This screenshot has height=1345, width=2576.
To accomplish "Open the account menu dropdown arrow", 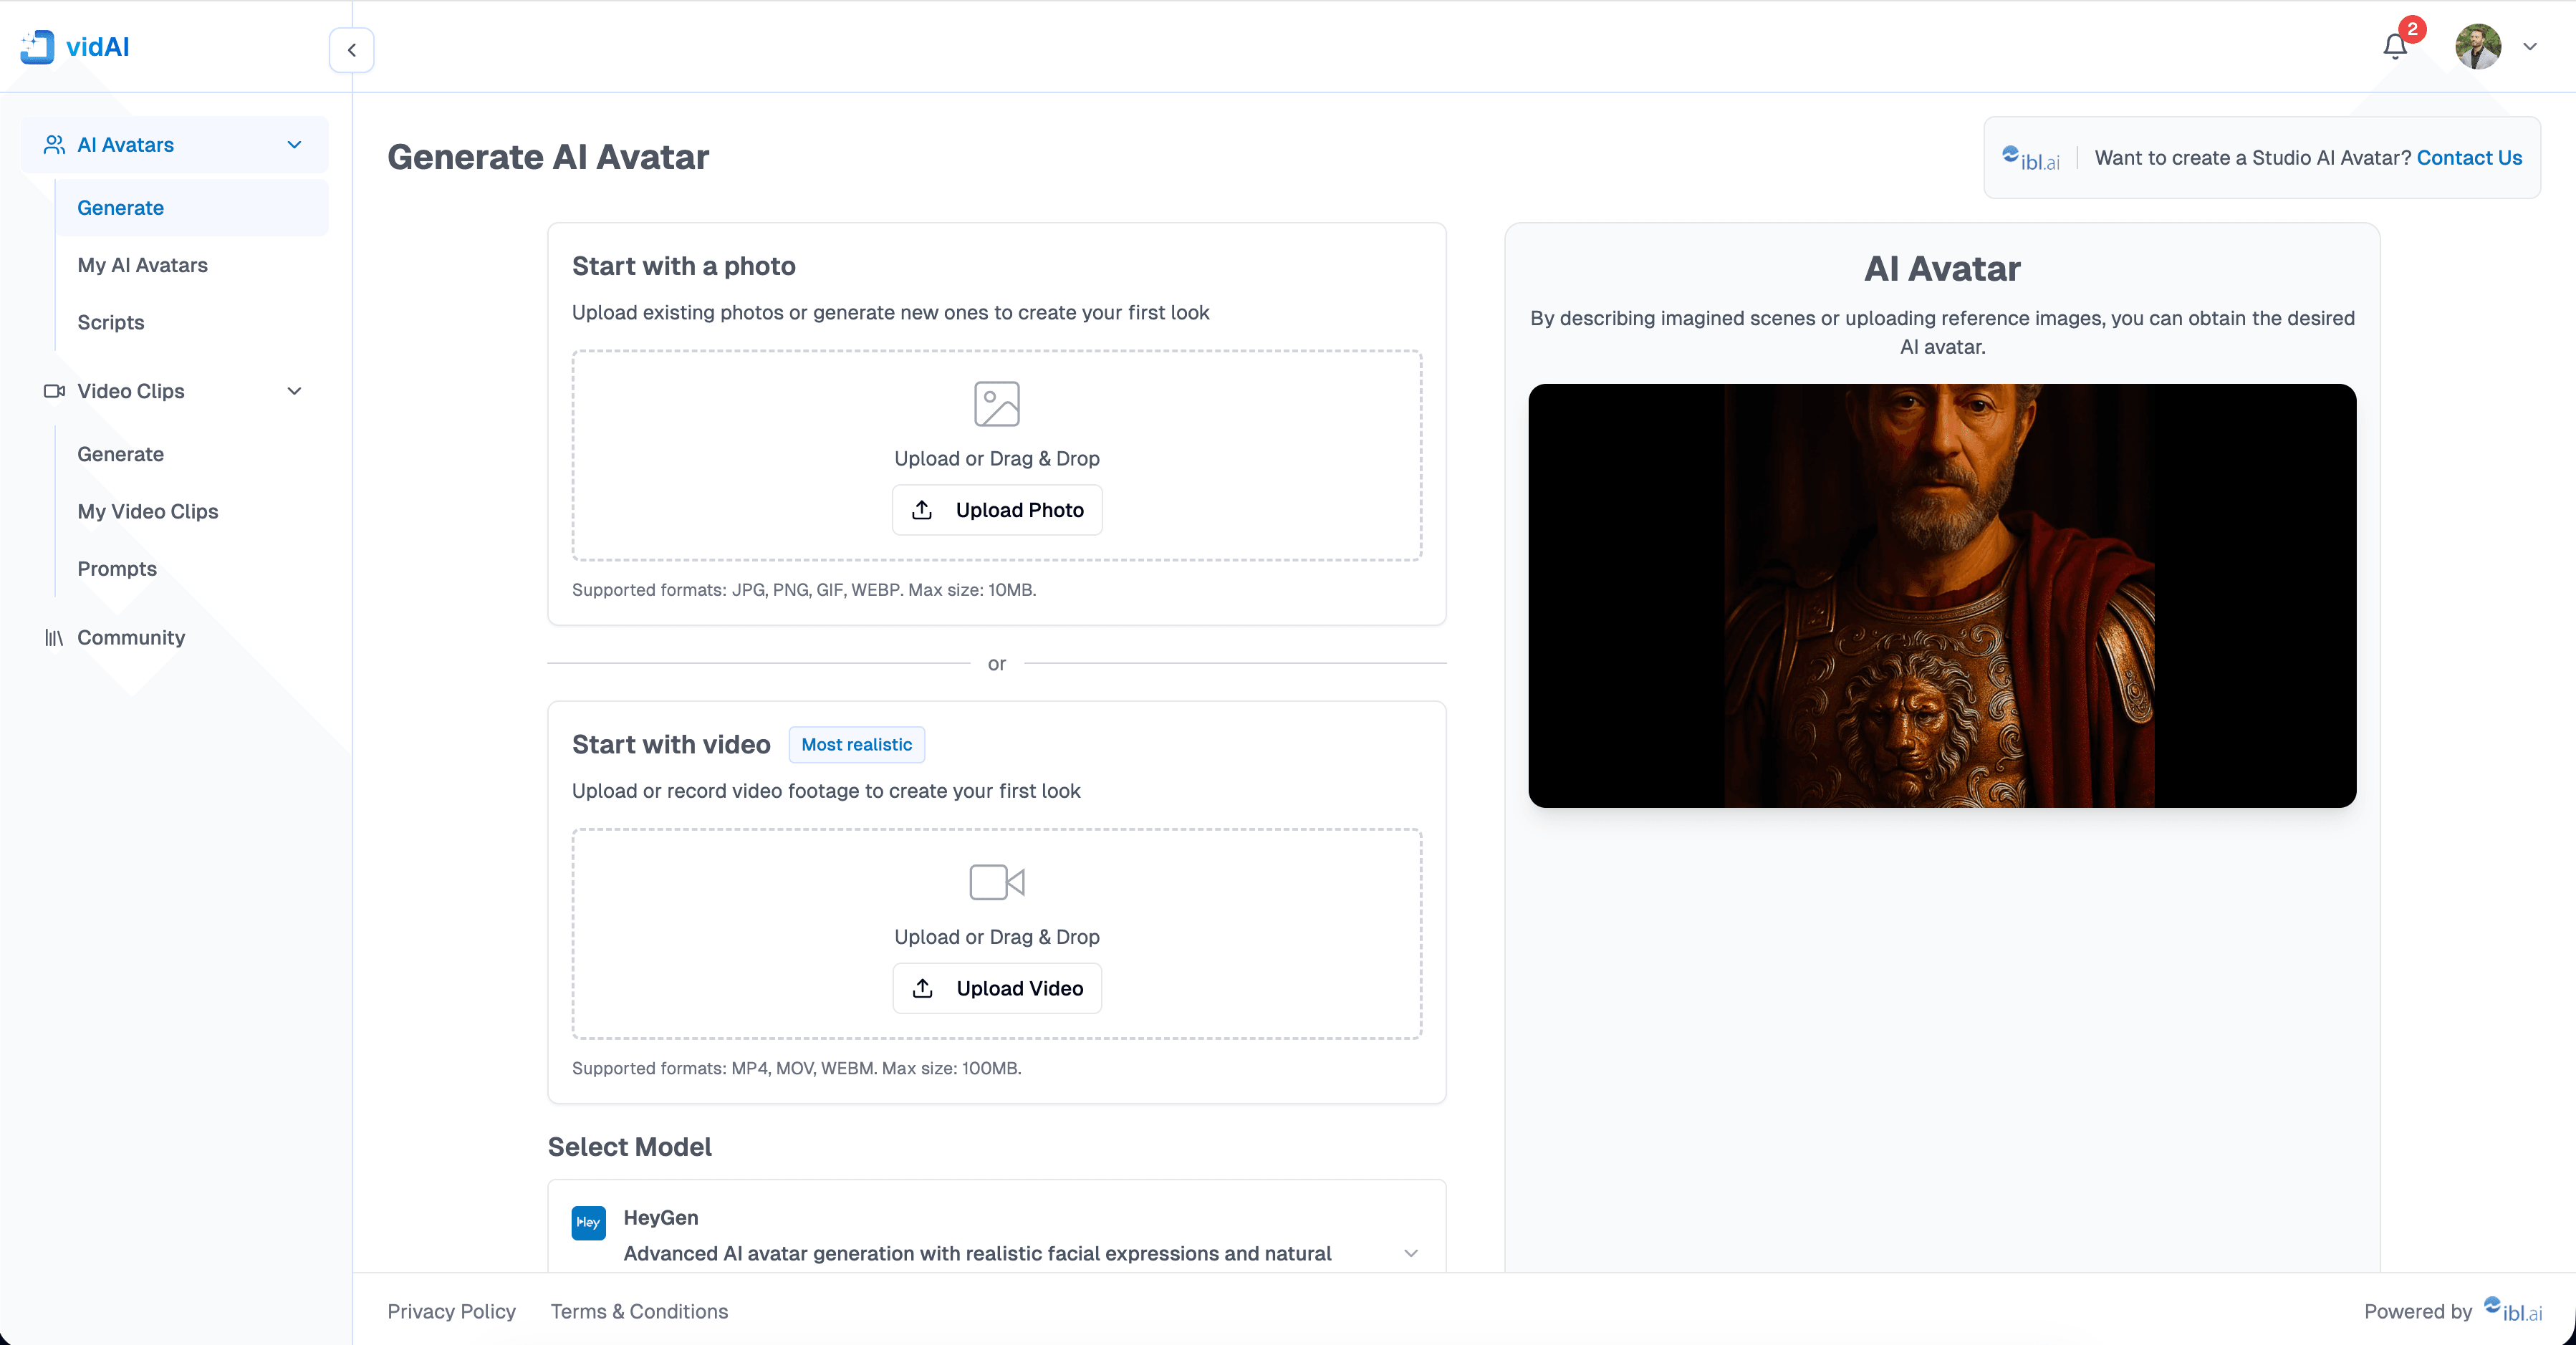I will tap(2530, 47).
